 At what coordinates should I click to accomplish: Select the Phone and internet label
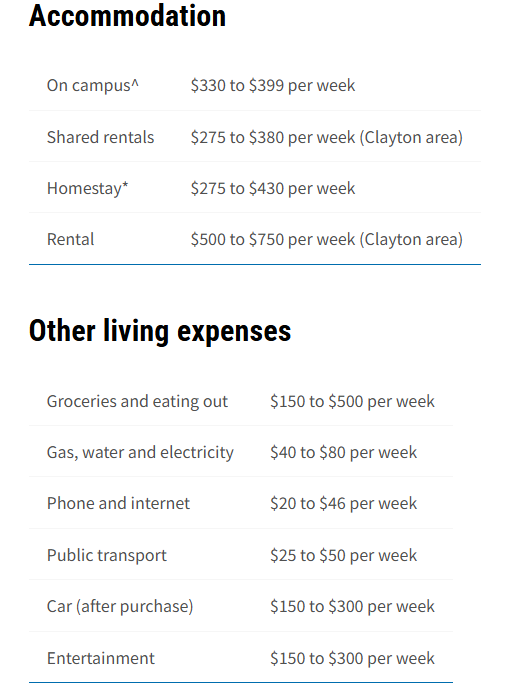[118, 503]
